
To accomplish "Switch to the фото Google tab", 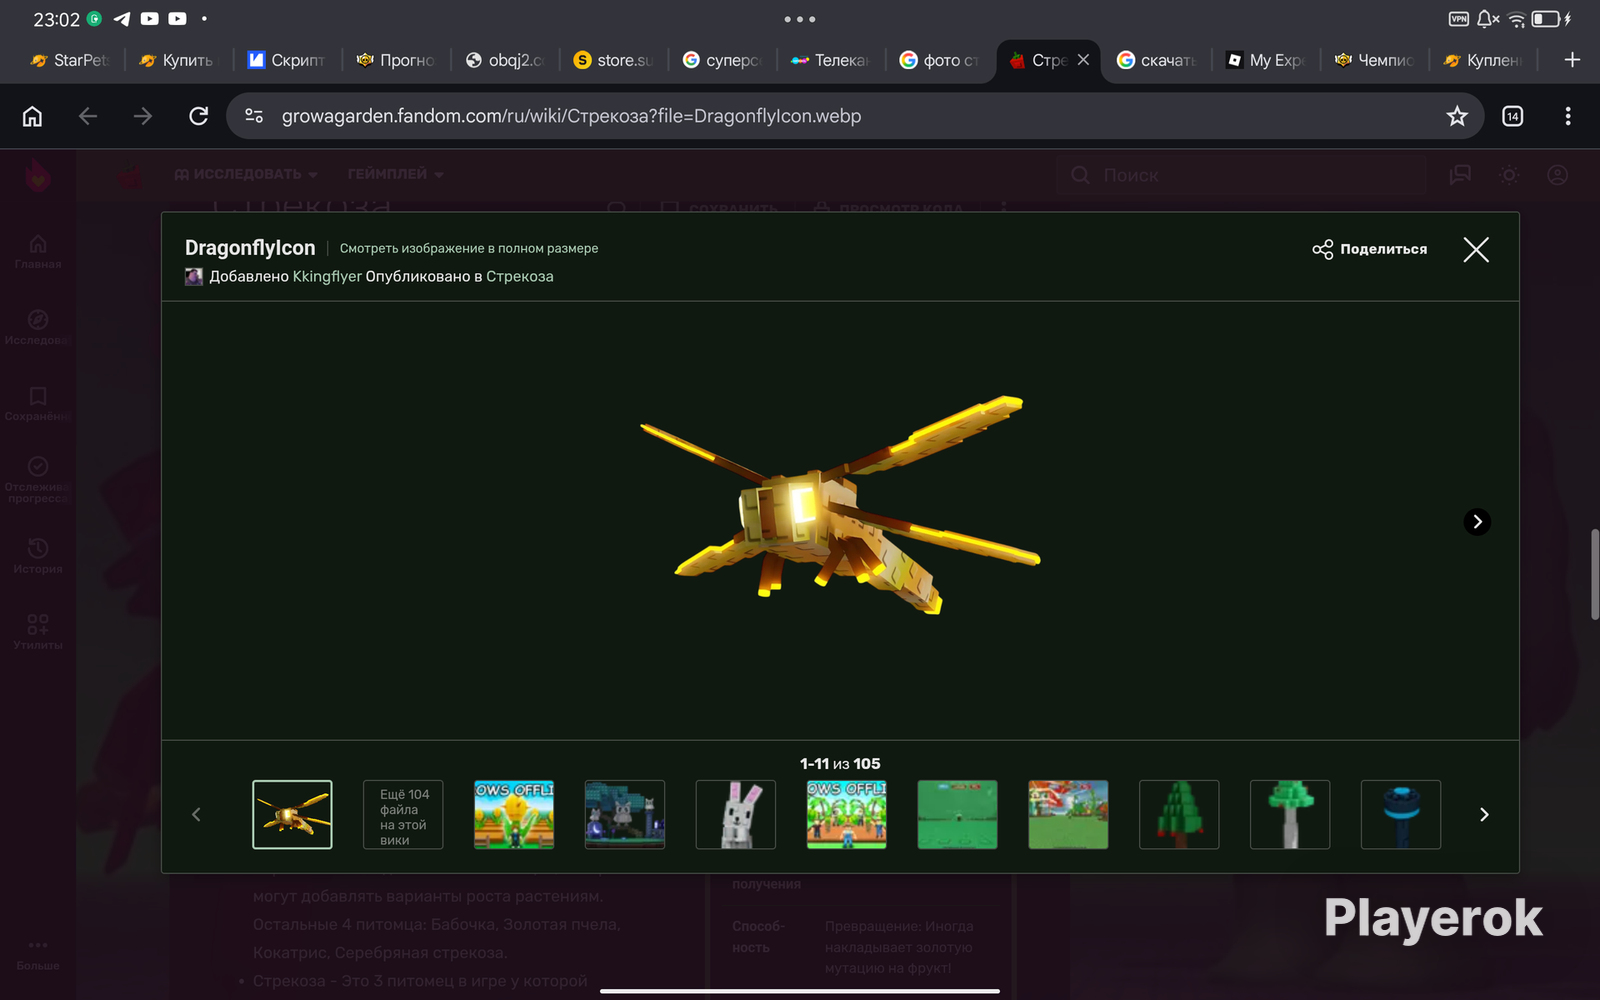I will pos(940,60).
